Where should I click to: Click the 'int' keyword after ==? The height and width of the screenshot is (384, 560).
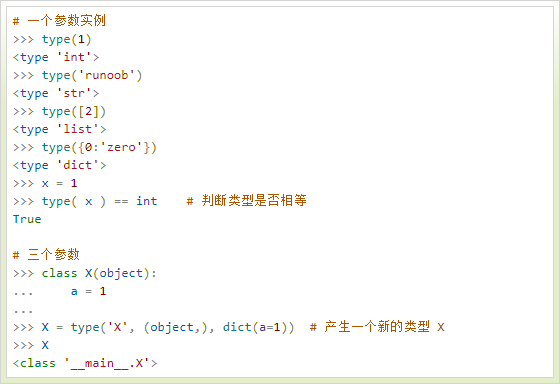point(146,201)
